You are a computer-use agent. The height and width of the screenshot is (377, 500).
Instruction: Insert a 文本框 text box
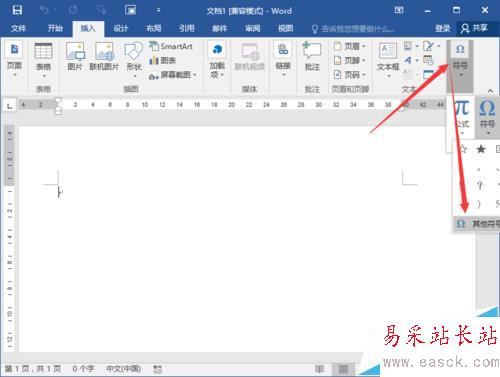click(x=388, y=60)
